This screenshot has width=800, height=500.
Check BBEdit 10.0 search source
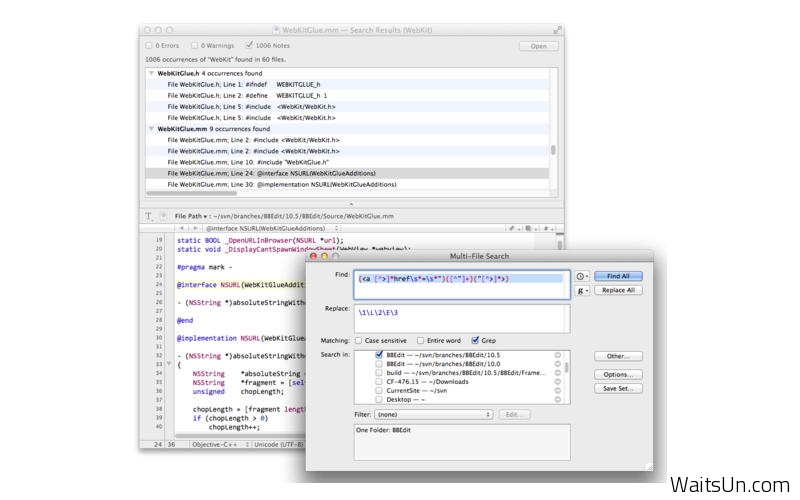pos(379,364)
